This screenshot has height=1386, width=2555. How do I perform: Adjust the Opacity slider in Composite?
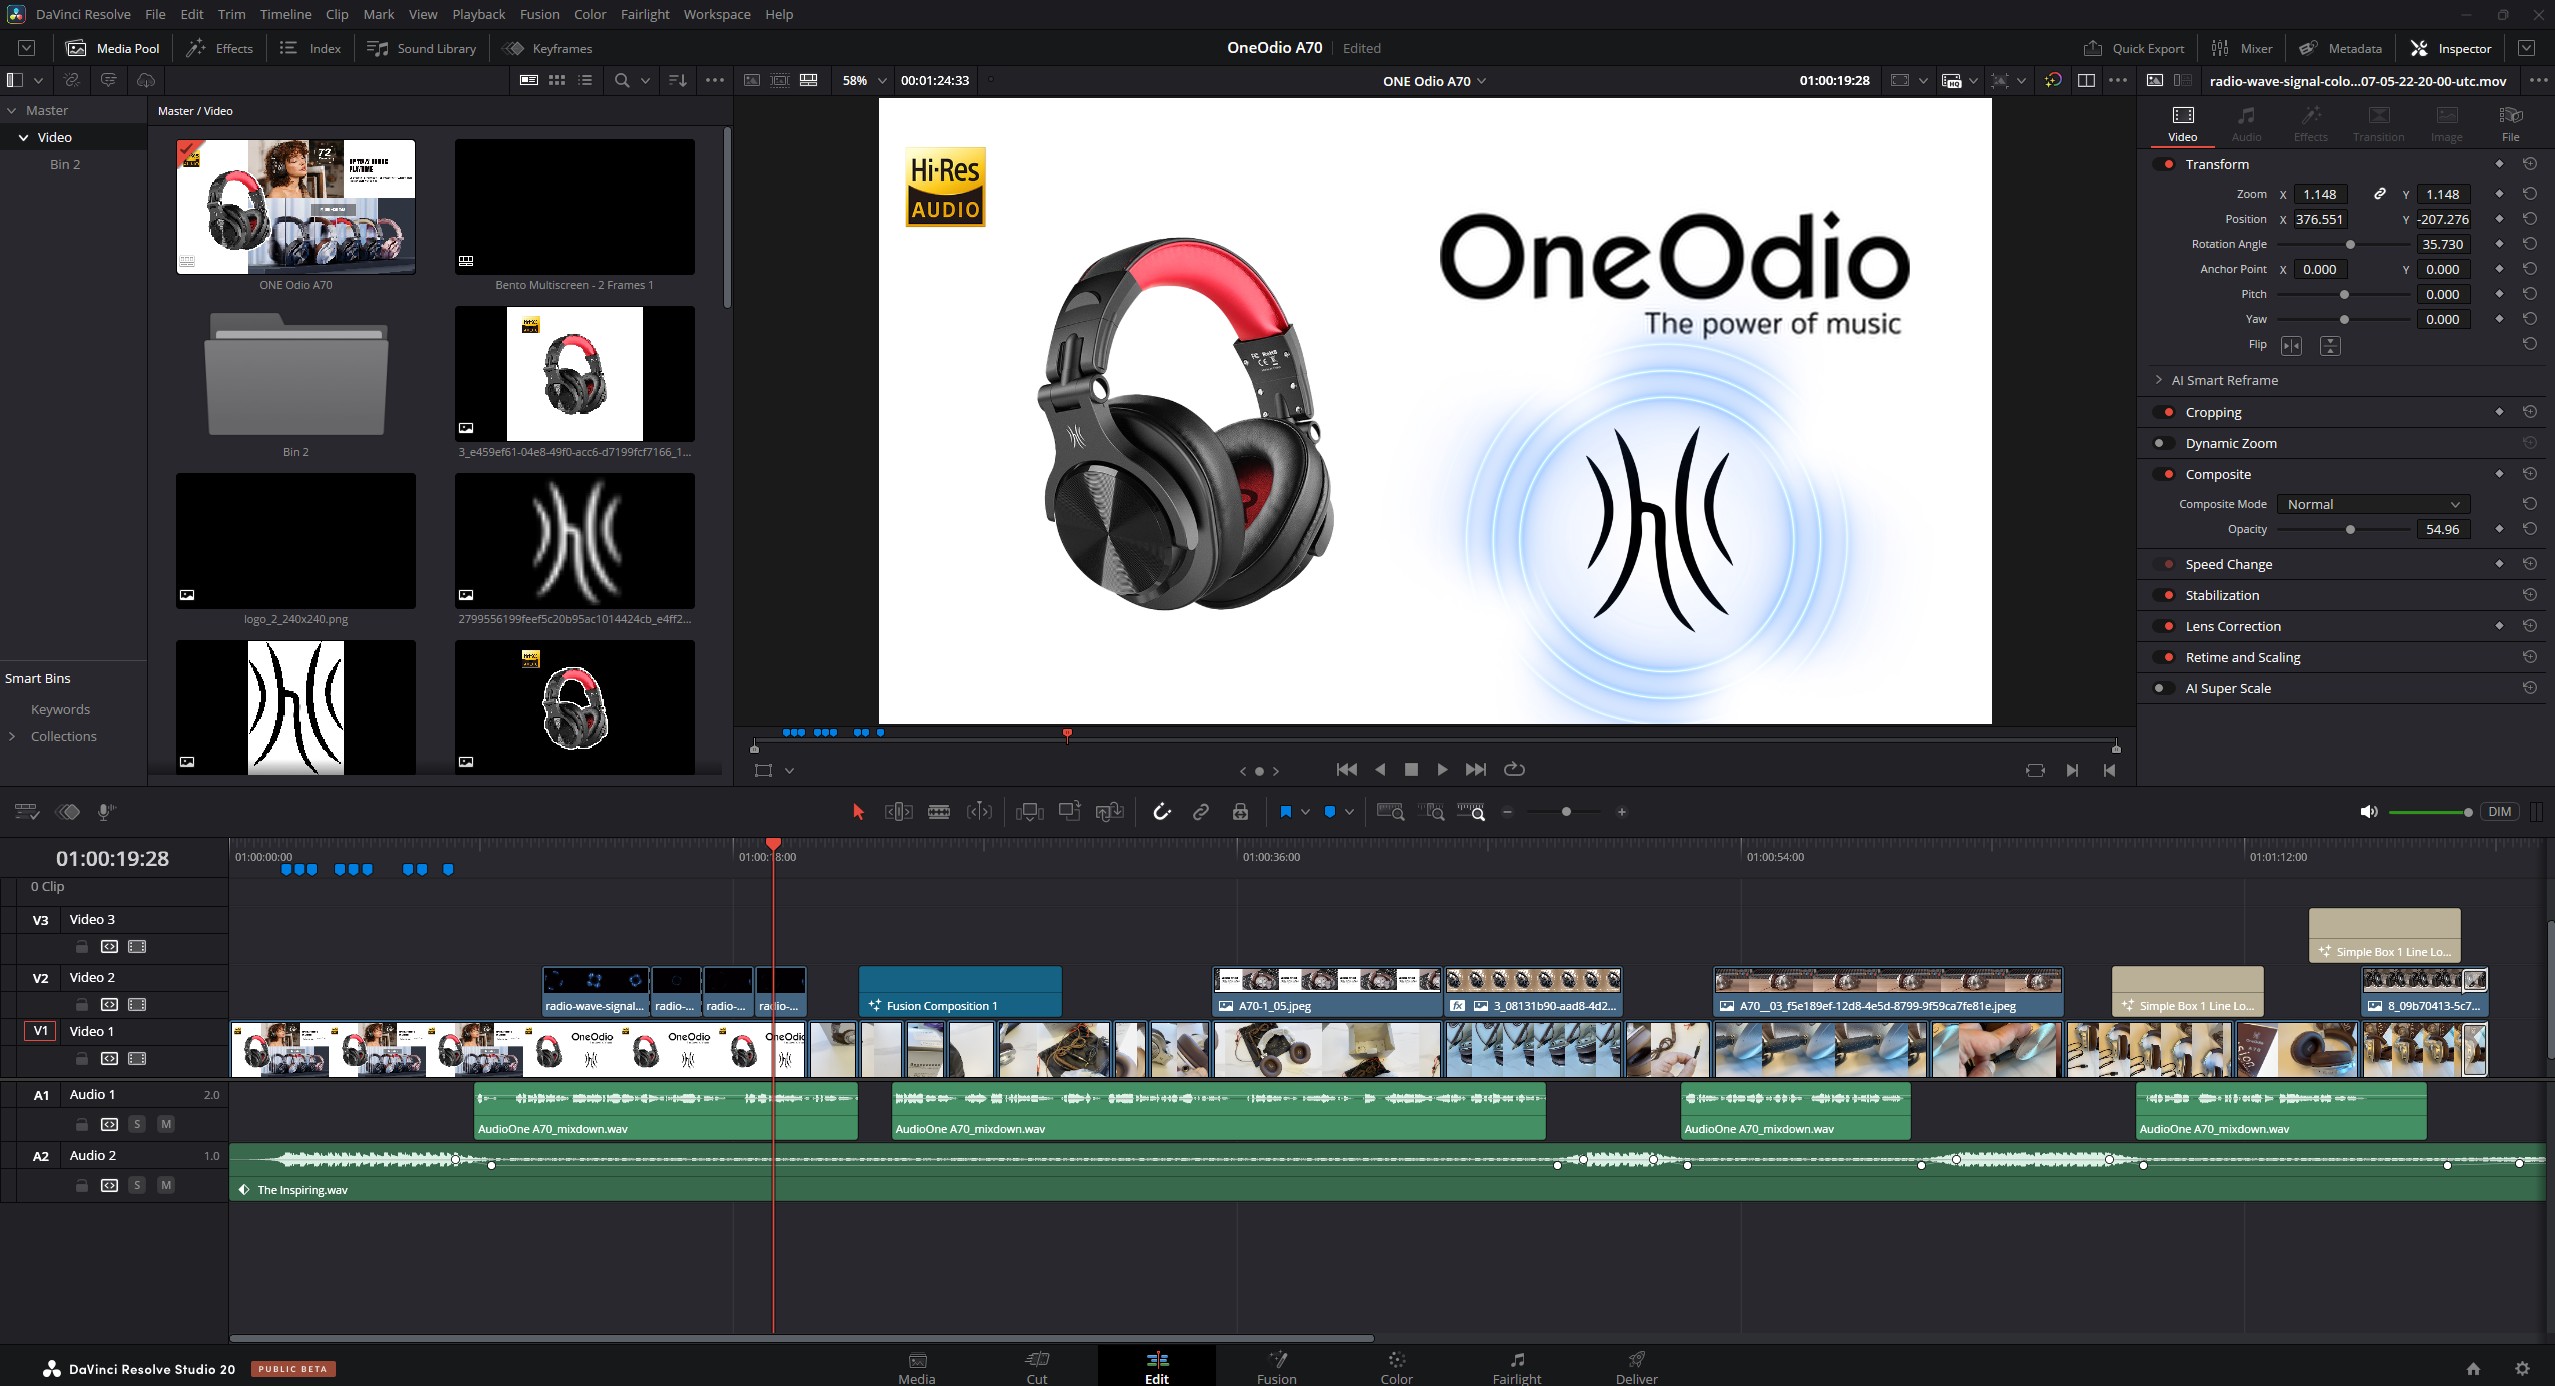pyautogui.click(x=2350, y=529)
